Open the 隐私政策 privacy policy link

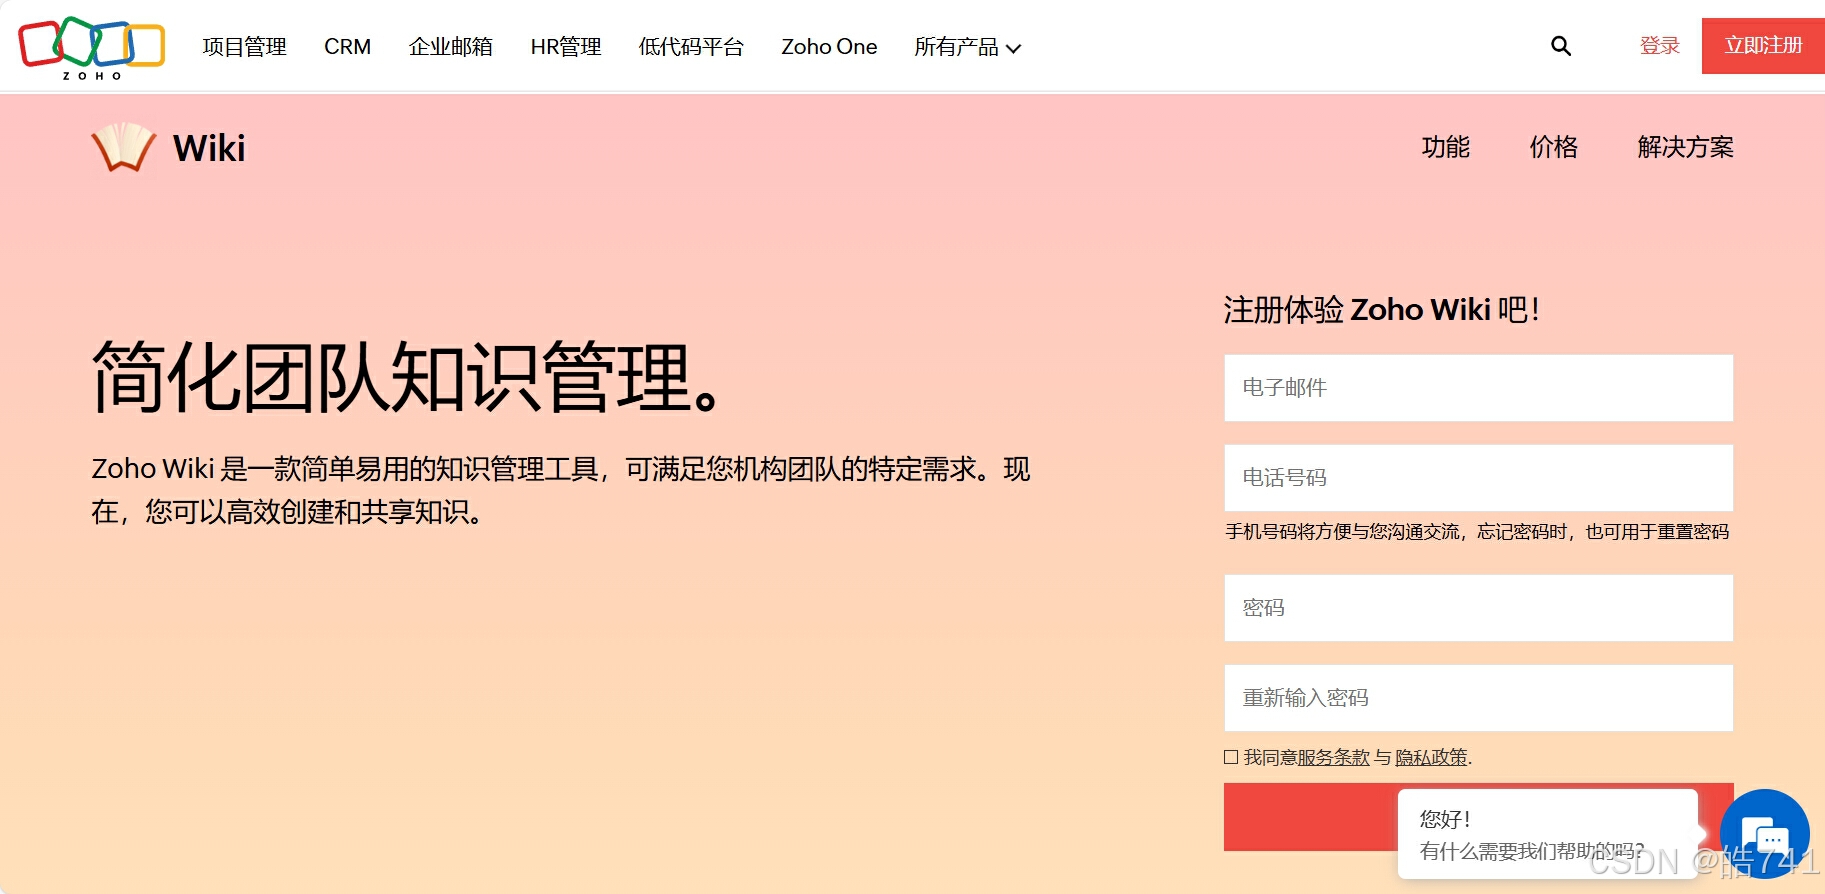coord(1431,758)
